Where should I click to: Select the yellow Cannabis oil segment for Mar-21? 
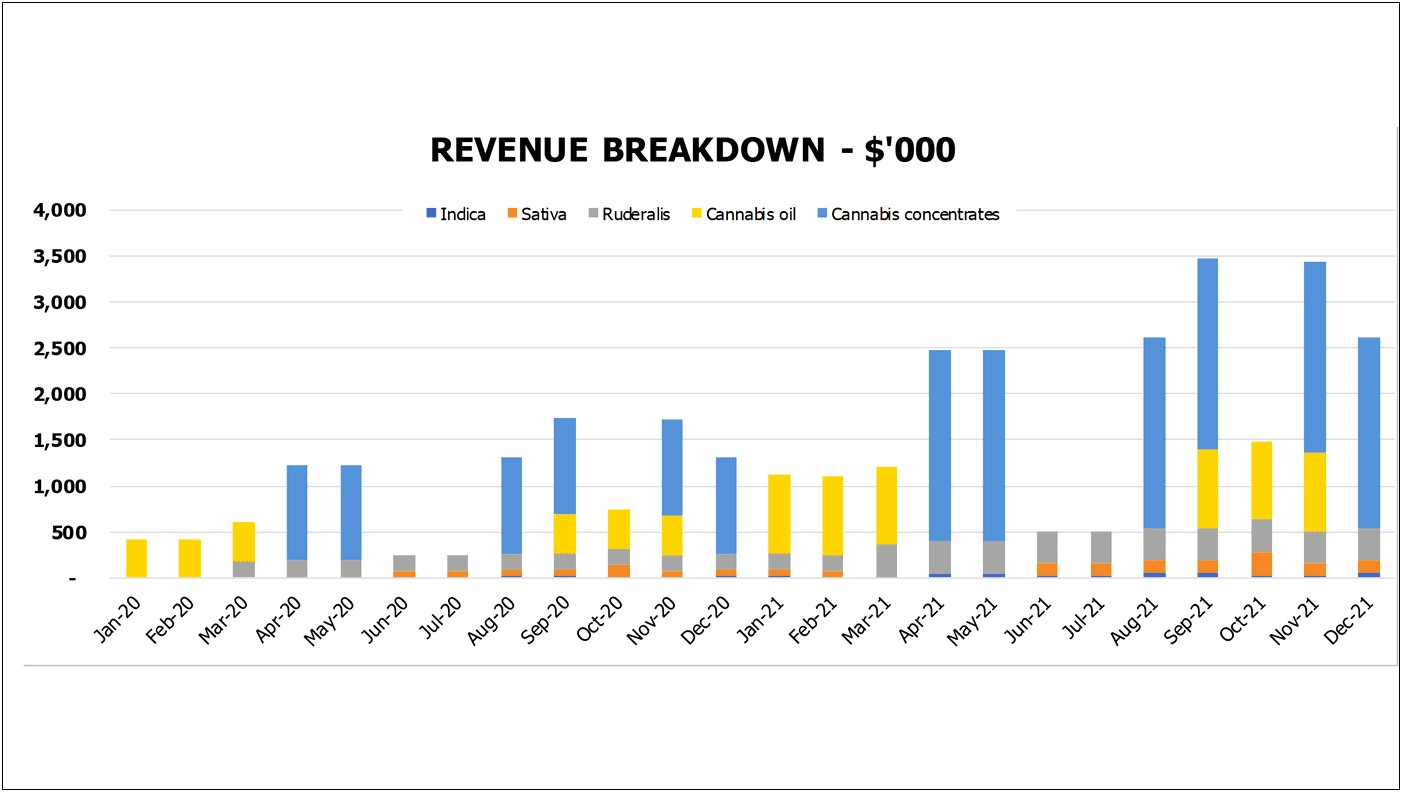887,505
